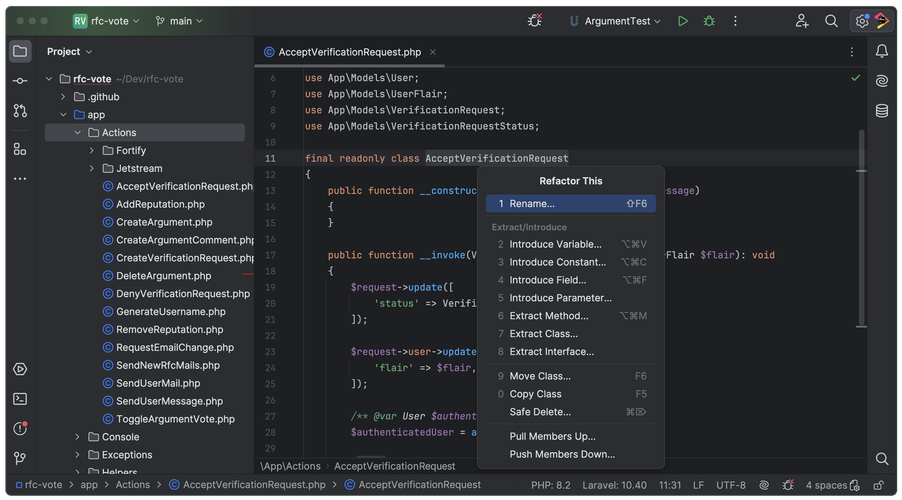Close the AcceptVerificationRequest.php tab

[x=433, y=52]
